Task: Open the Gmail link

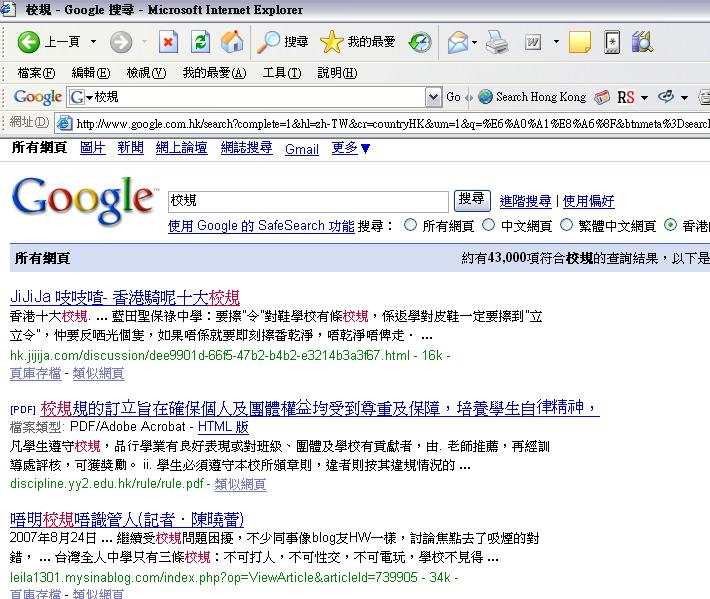Action: [302, 149]
